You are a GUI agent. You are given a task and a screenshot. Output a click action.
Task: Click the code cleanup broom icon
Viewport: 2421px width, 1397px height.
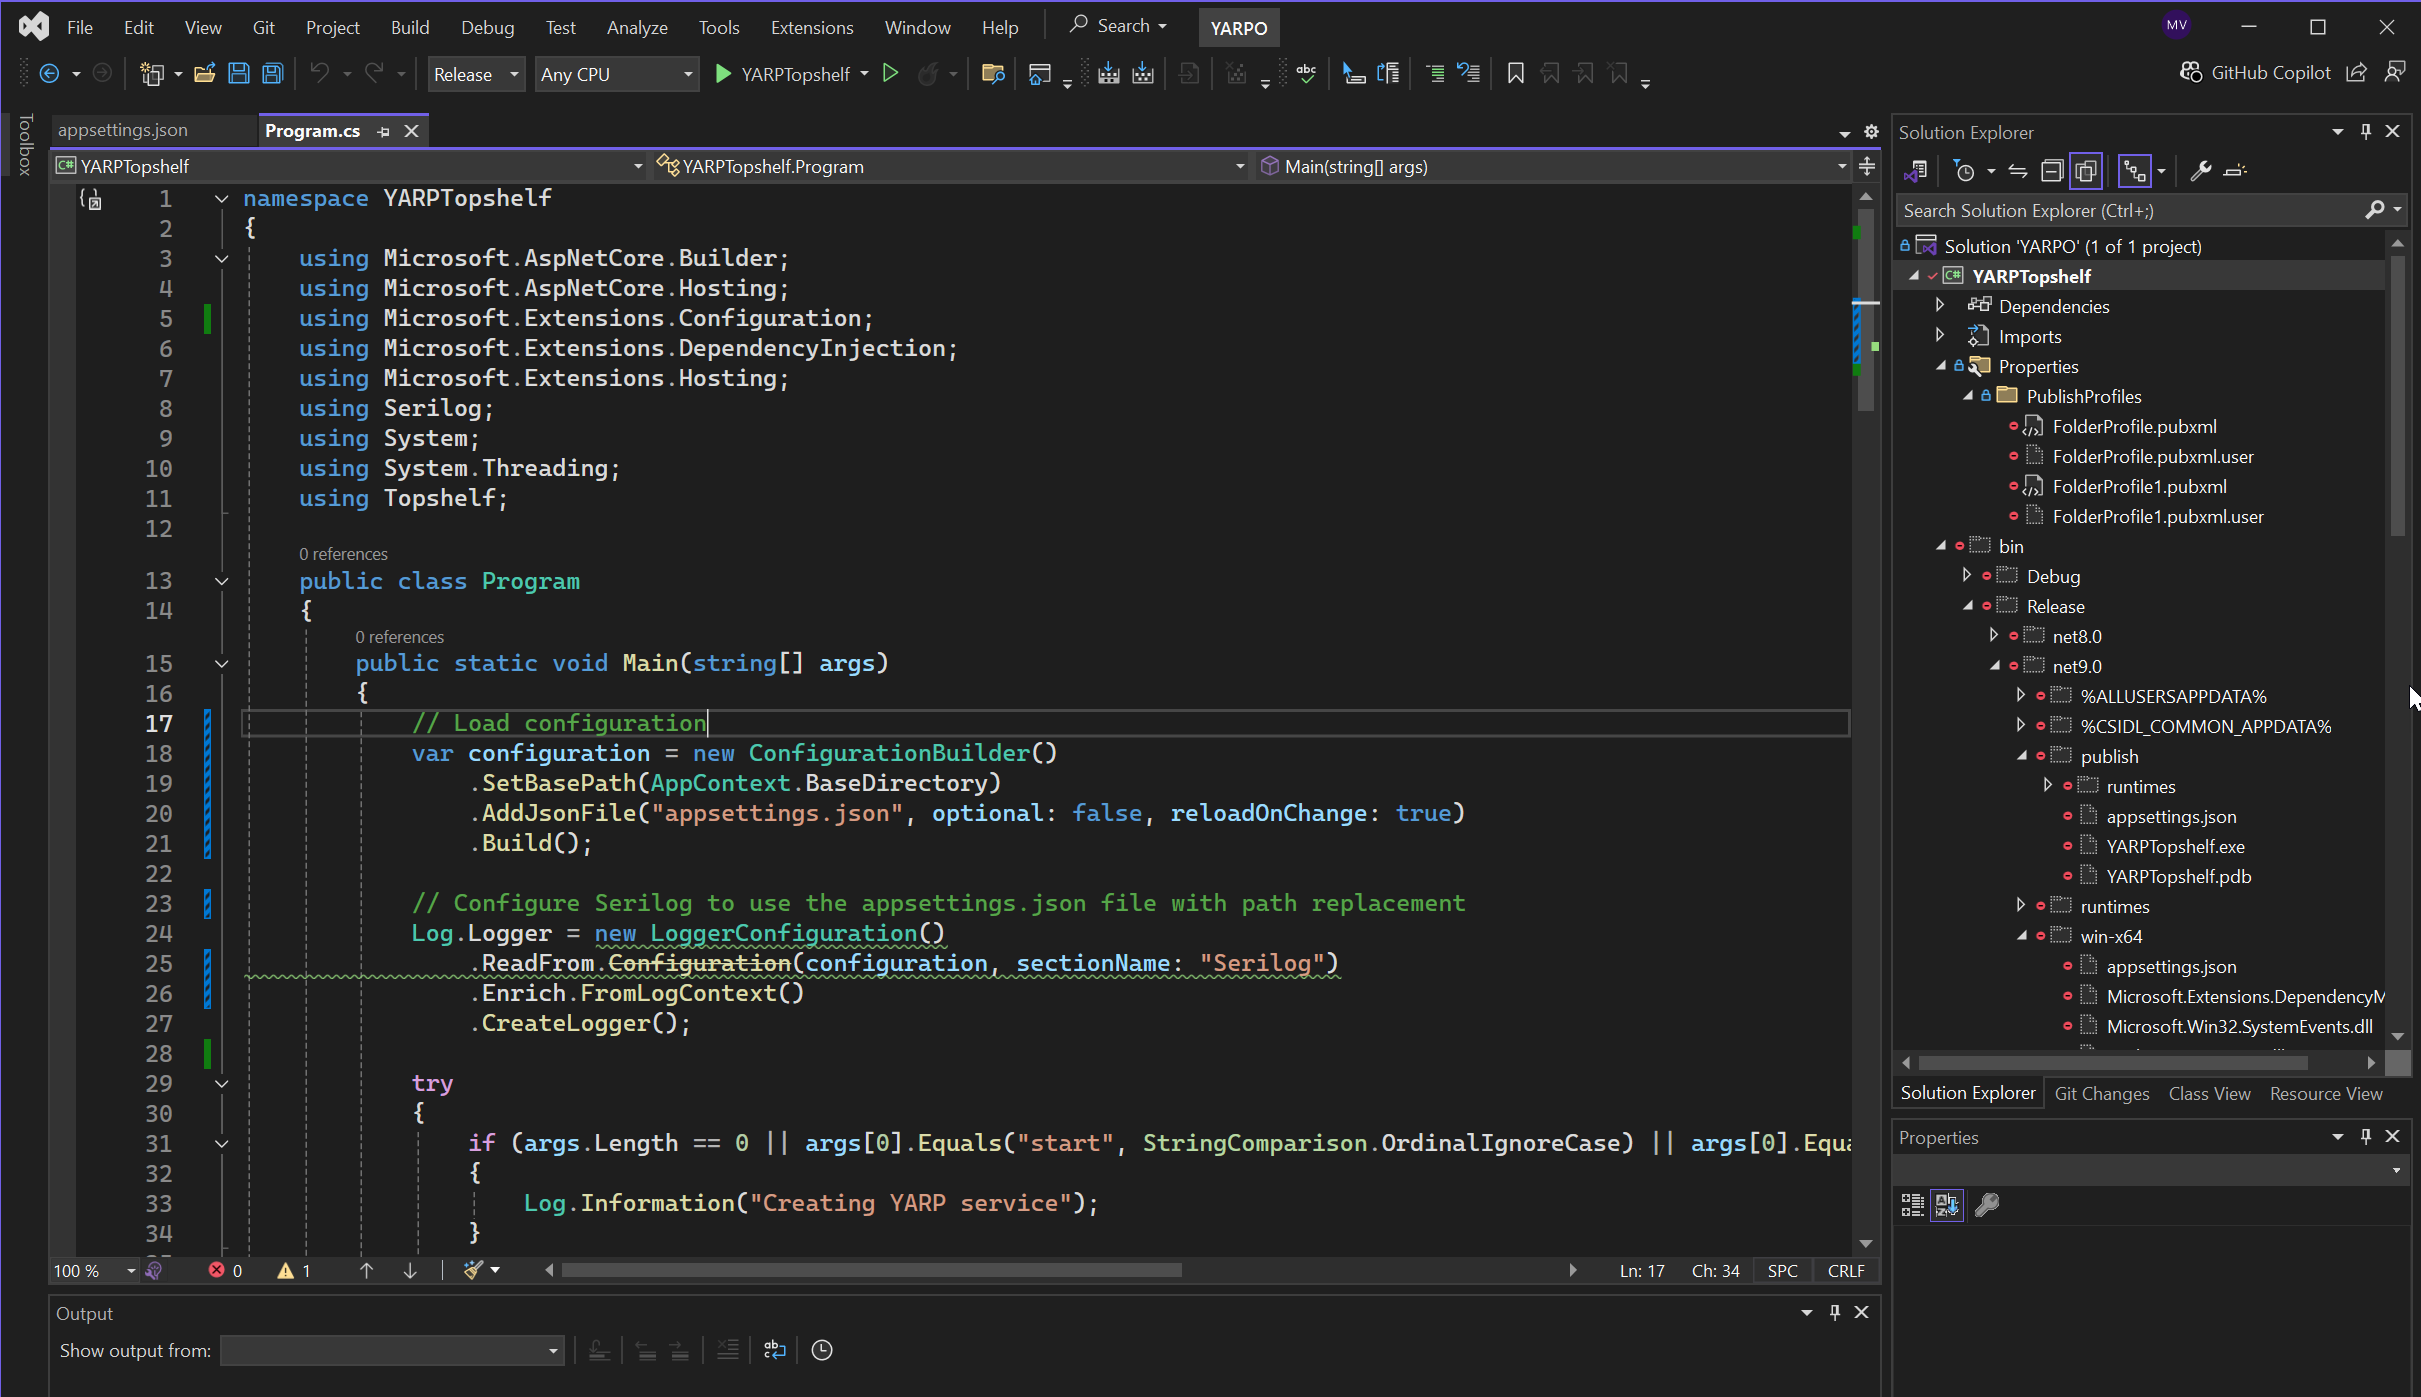tap(473, 1270)
